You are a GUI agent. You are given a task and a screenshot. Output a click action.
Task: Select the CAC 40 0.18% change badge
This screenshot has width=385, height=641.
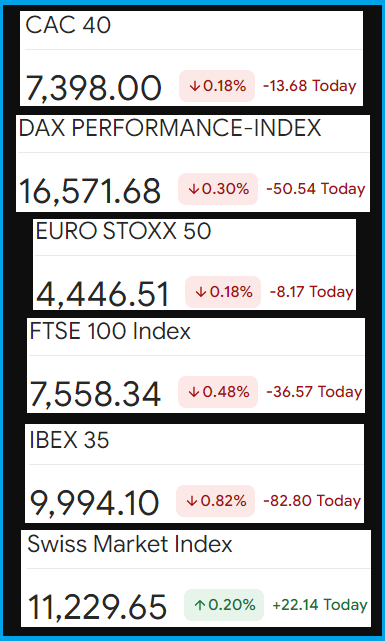click(x=217, y=86)
